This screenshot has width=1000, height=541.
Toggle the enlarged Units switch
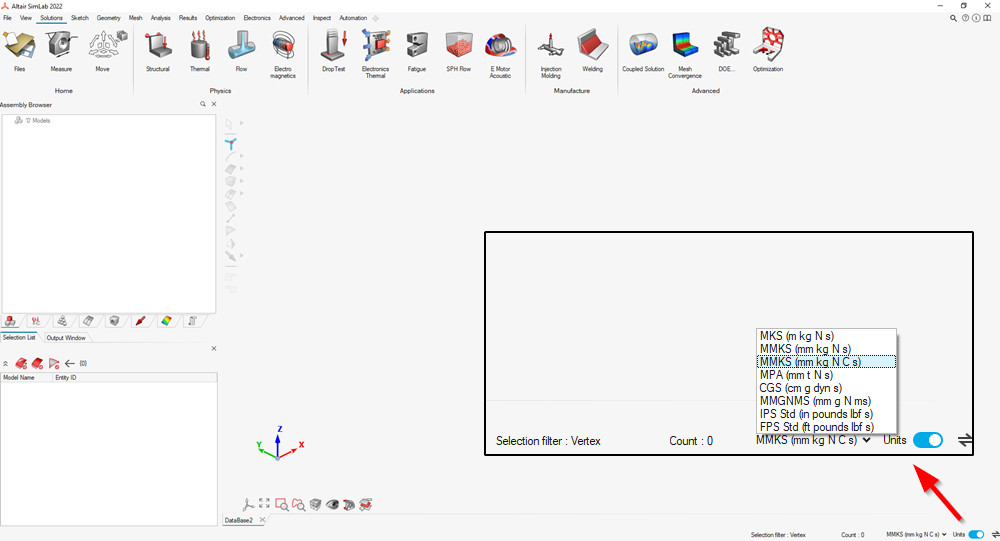pos(928,440)
